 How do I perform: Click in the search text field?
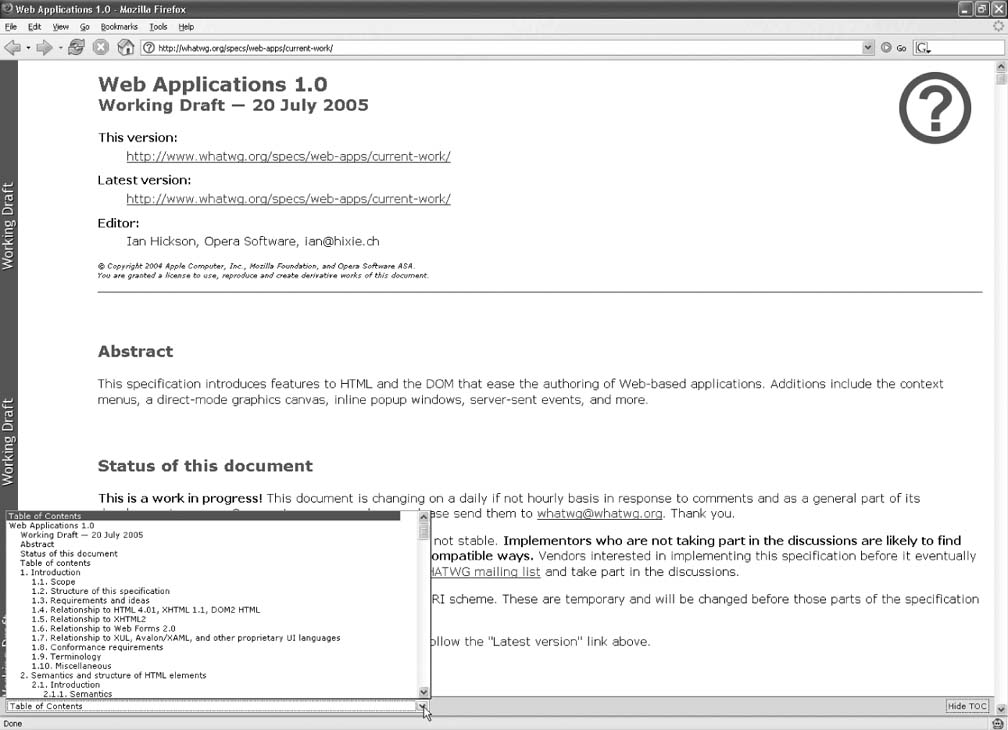[967, 48]
